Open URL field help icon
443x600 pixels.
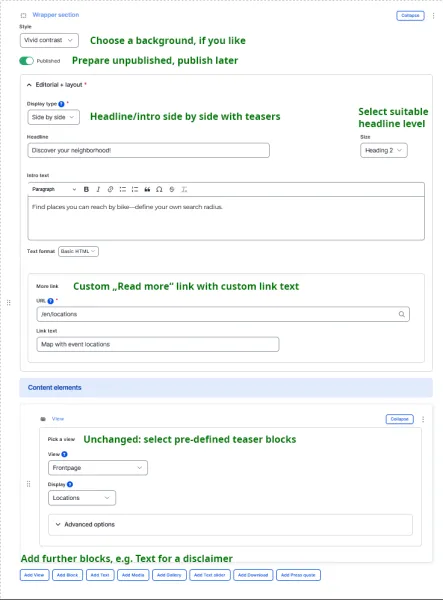click(50, 301)
